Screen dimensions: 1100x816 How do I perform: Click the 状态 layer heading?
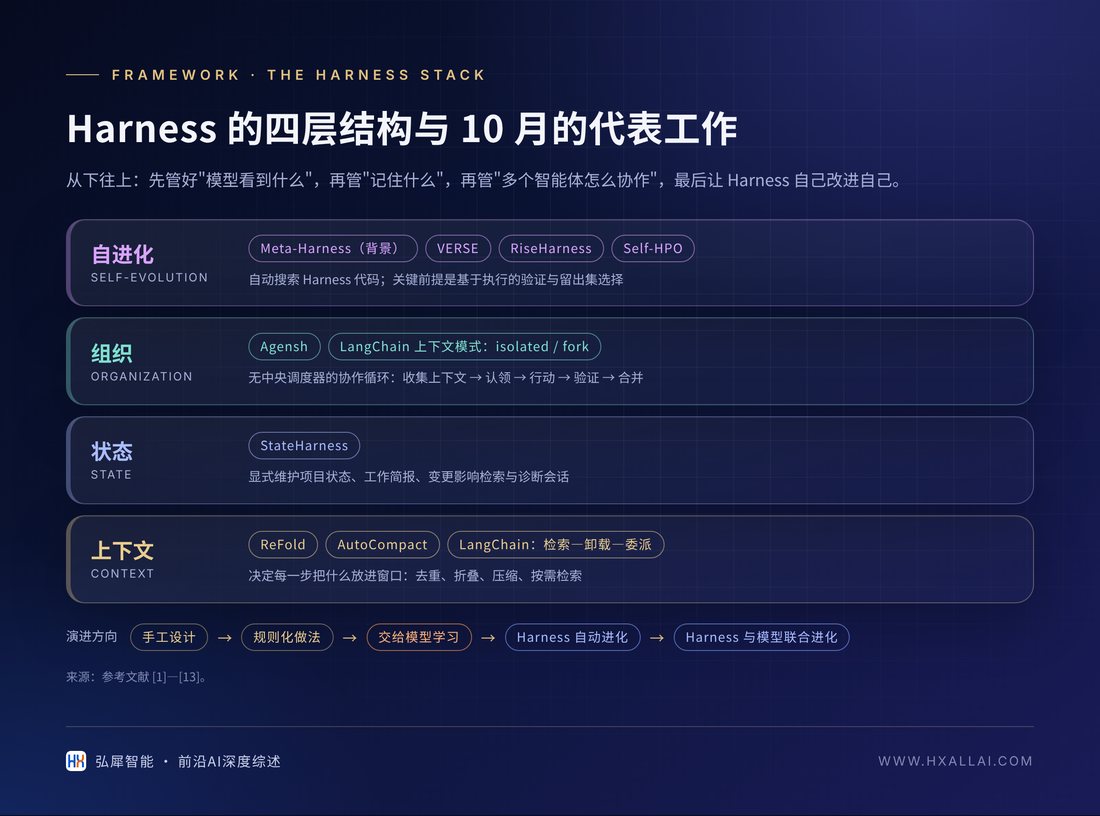coord(112,451)
